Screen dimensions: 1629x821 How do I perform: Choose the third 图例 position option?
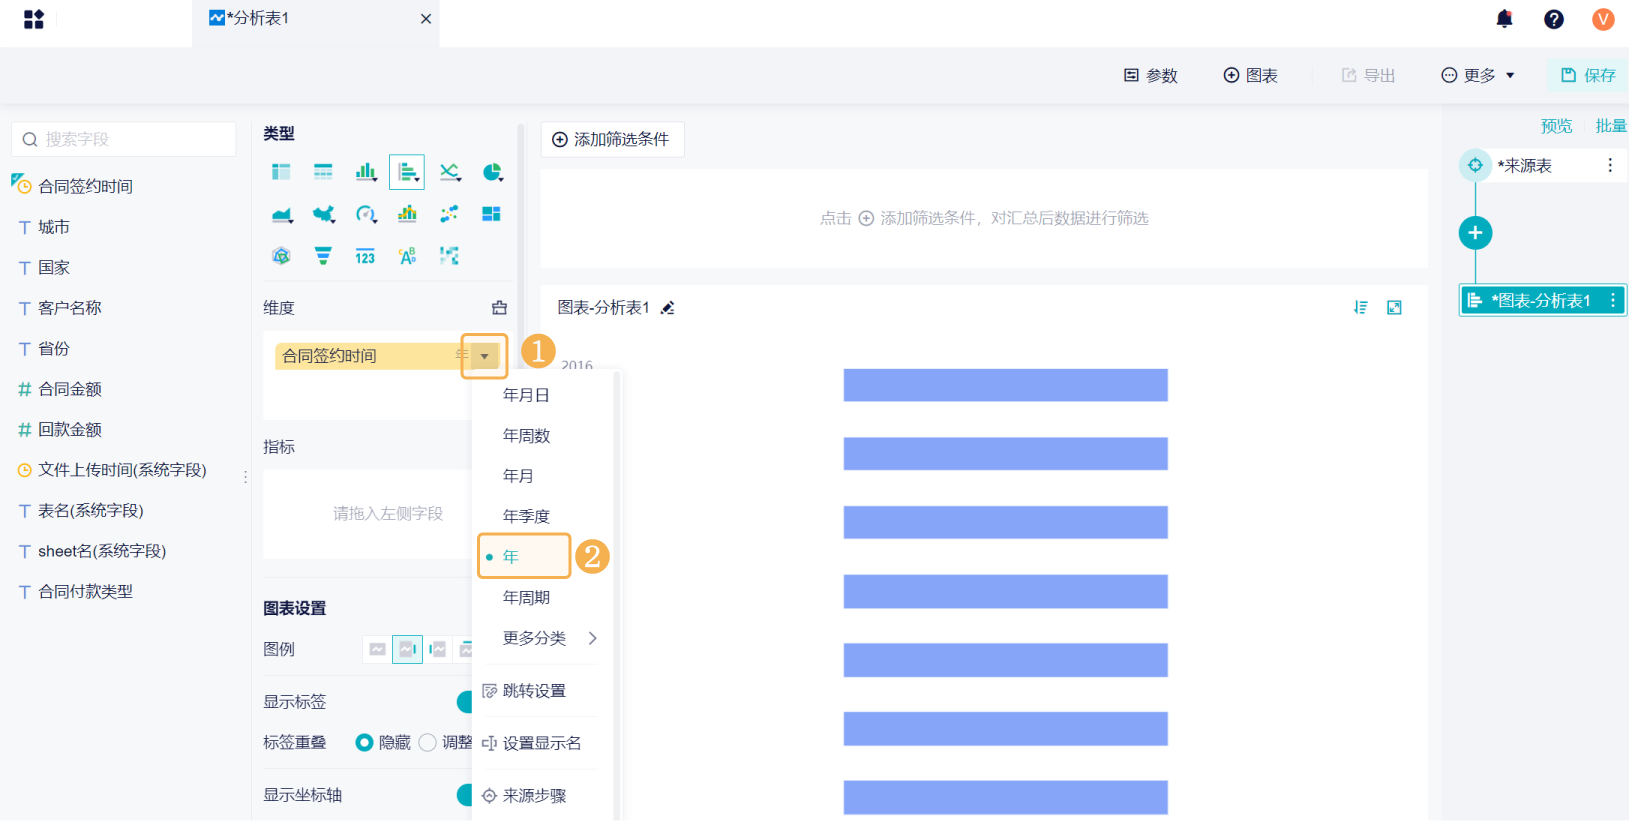[x=437, y=649]
